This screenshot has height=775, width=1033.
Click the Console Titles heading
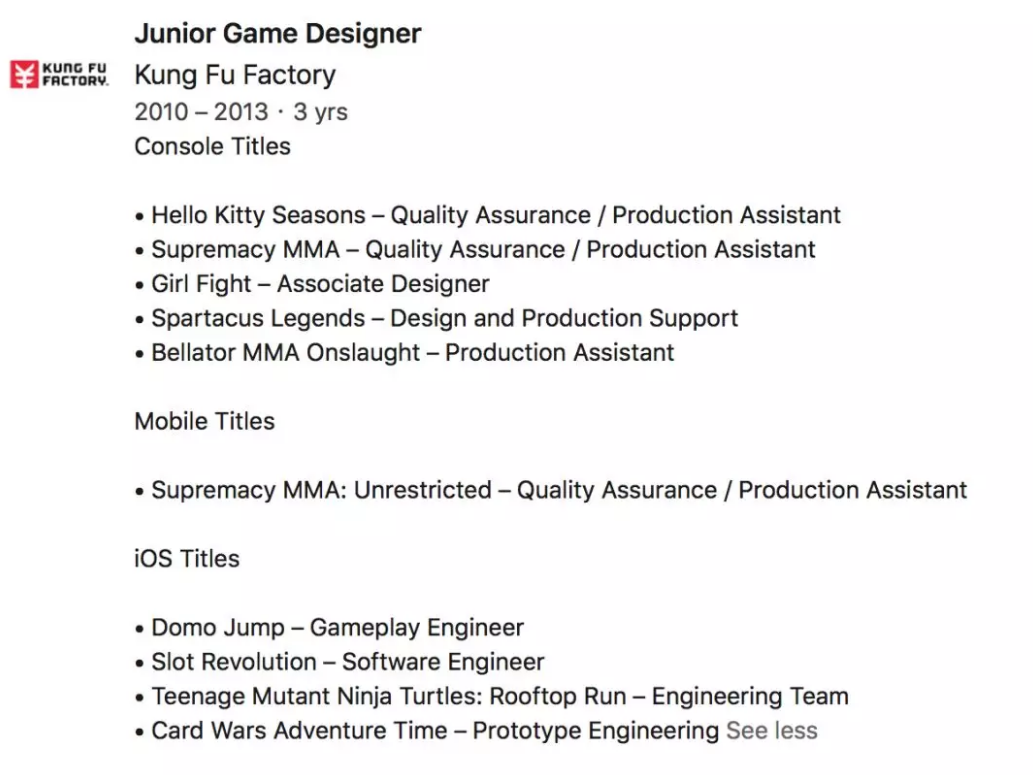coord(212,146)
